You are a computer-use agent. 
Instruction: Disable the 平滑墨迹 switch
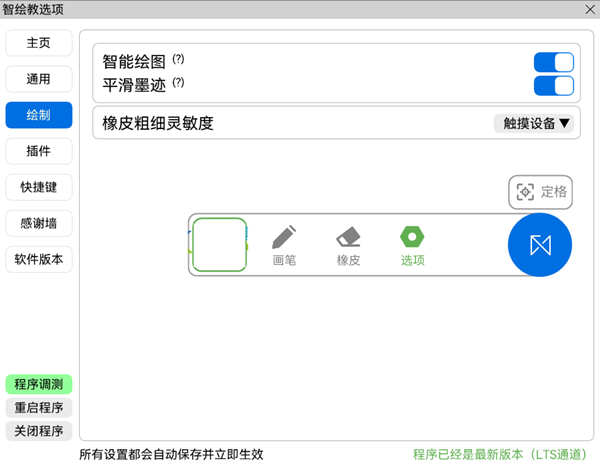pos(553,86)
